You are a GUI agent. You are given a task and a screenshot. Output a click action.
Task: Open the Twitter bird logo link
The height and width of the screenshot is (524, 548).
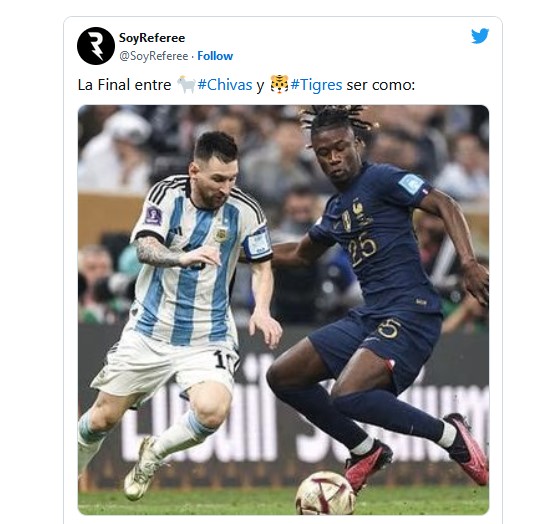(480, 36)
